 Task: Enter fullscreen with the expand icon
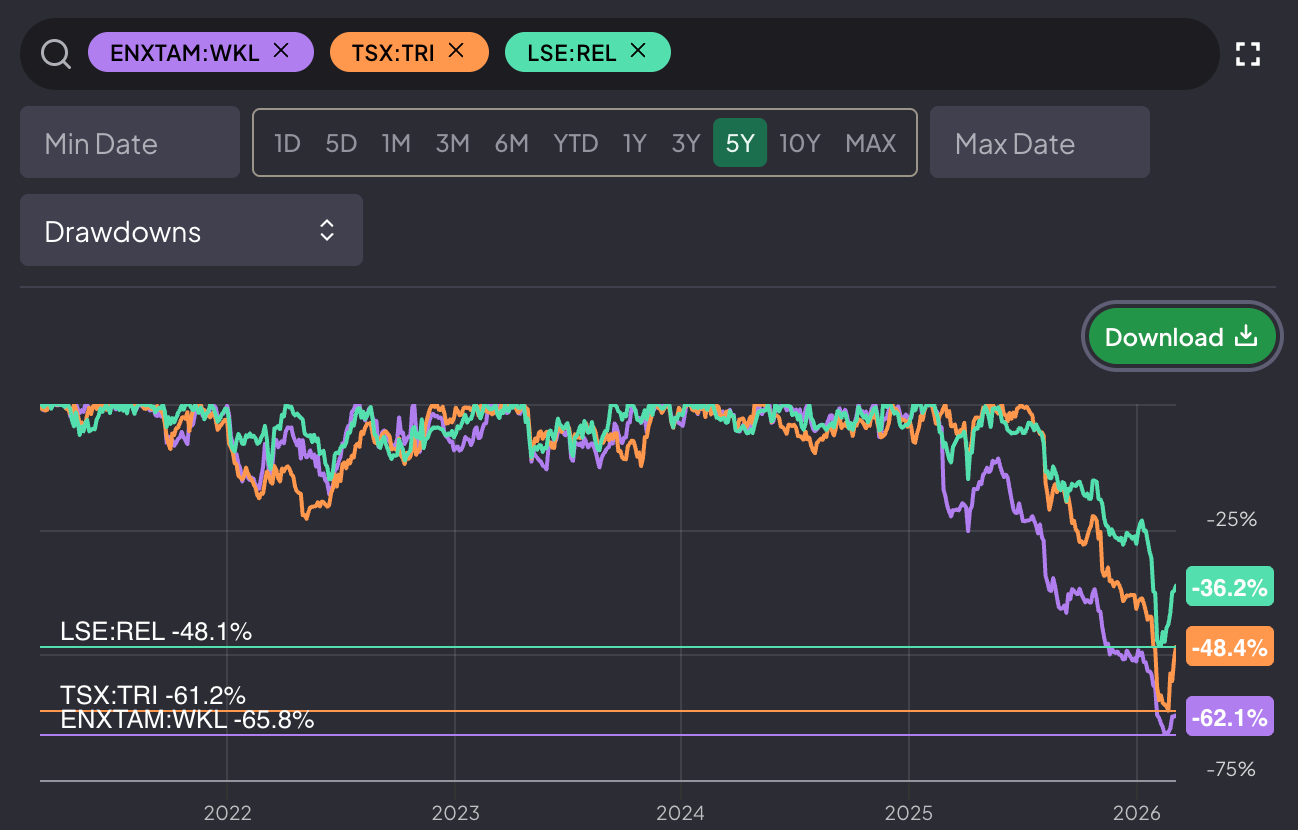pyautogui.click(x=1247, y=54)
